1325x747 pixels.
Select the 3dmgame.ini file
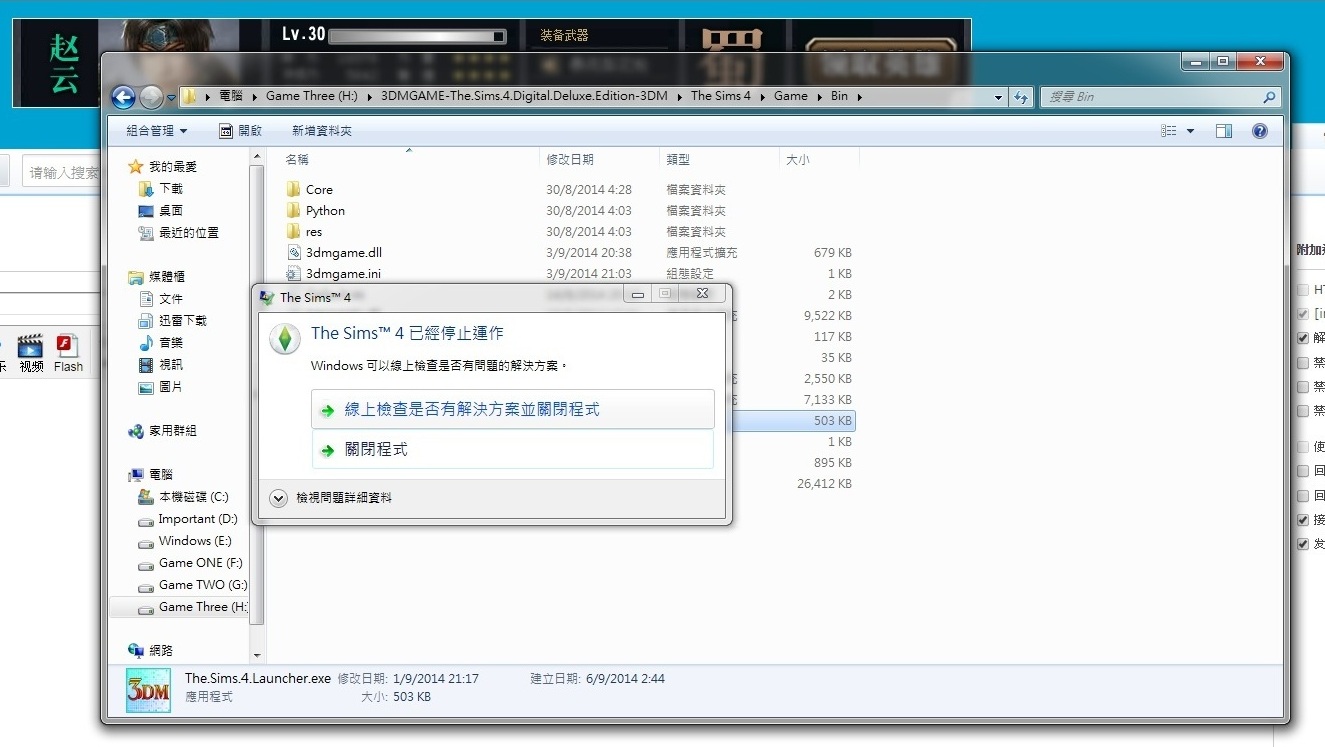click(343, 273)
